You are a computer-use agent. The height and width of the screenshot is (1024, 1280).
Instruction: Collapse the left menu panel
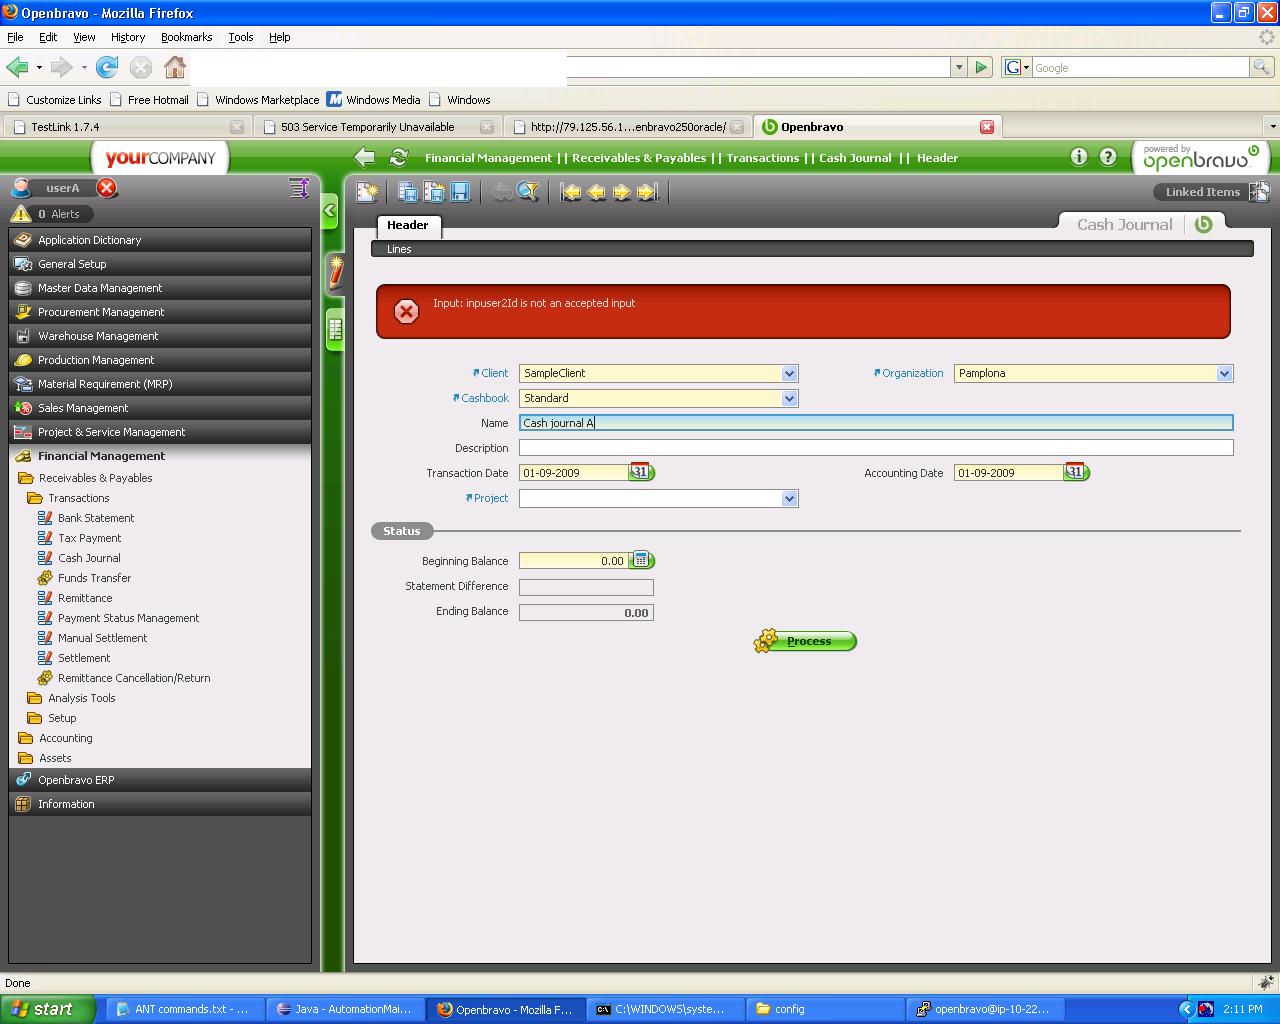[x=330, y=211]
